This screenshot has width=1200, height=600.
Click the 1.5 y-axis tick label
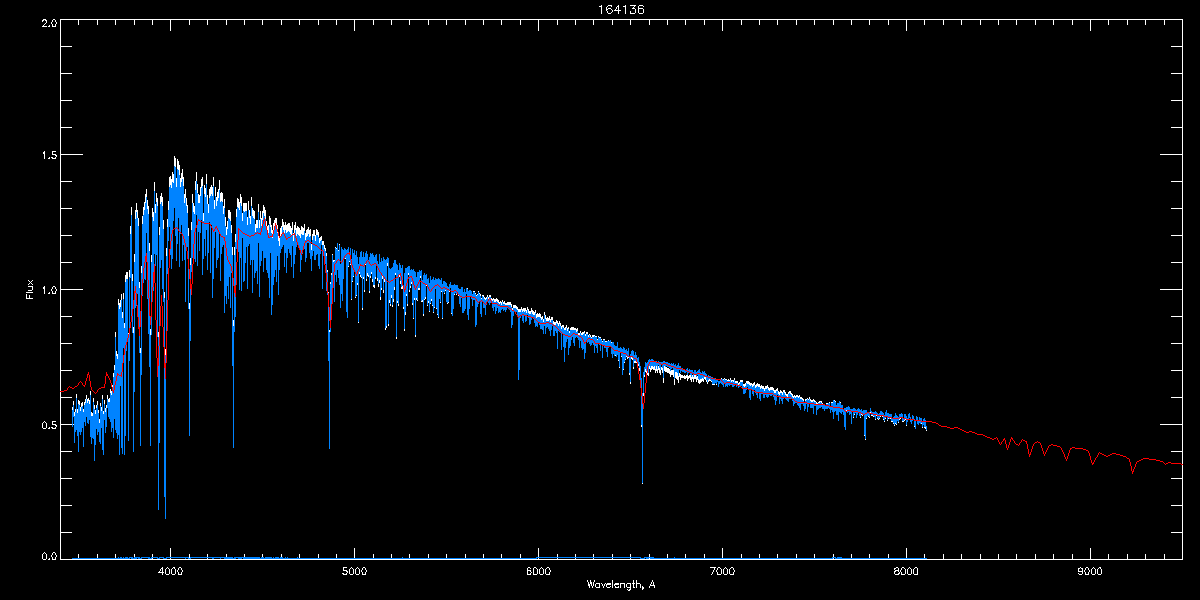[46, 156]
